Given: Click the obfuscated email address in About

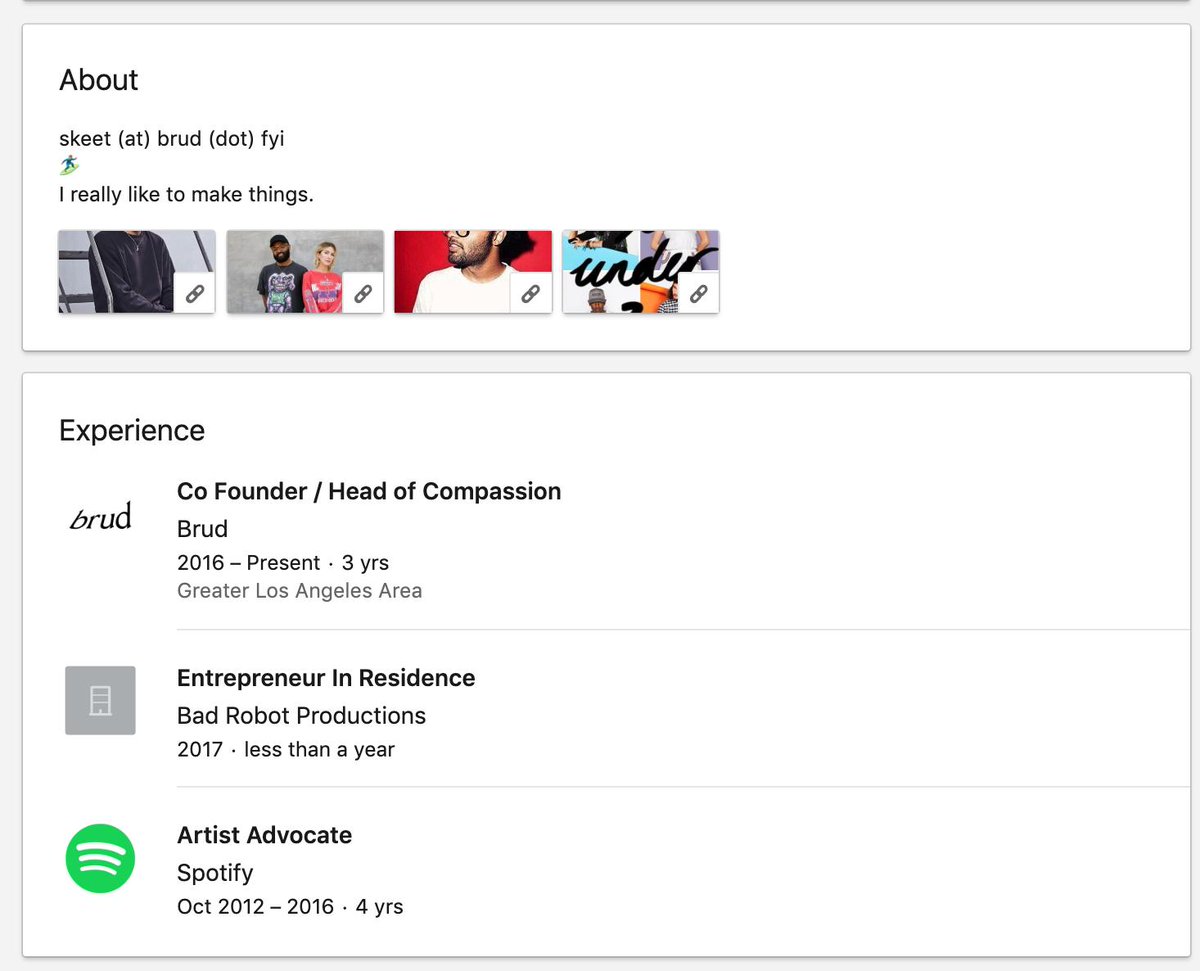Looking at the screenshot, I should 172,138.
